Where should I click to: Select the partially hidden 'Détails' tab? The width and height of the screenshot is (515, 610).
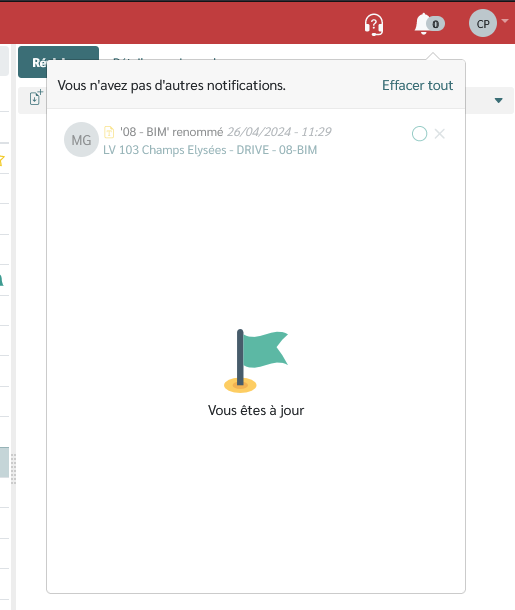(126, 59)
